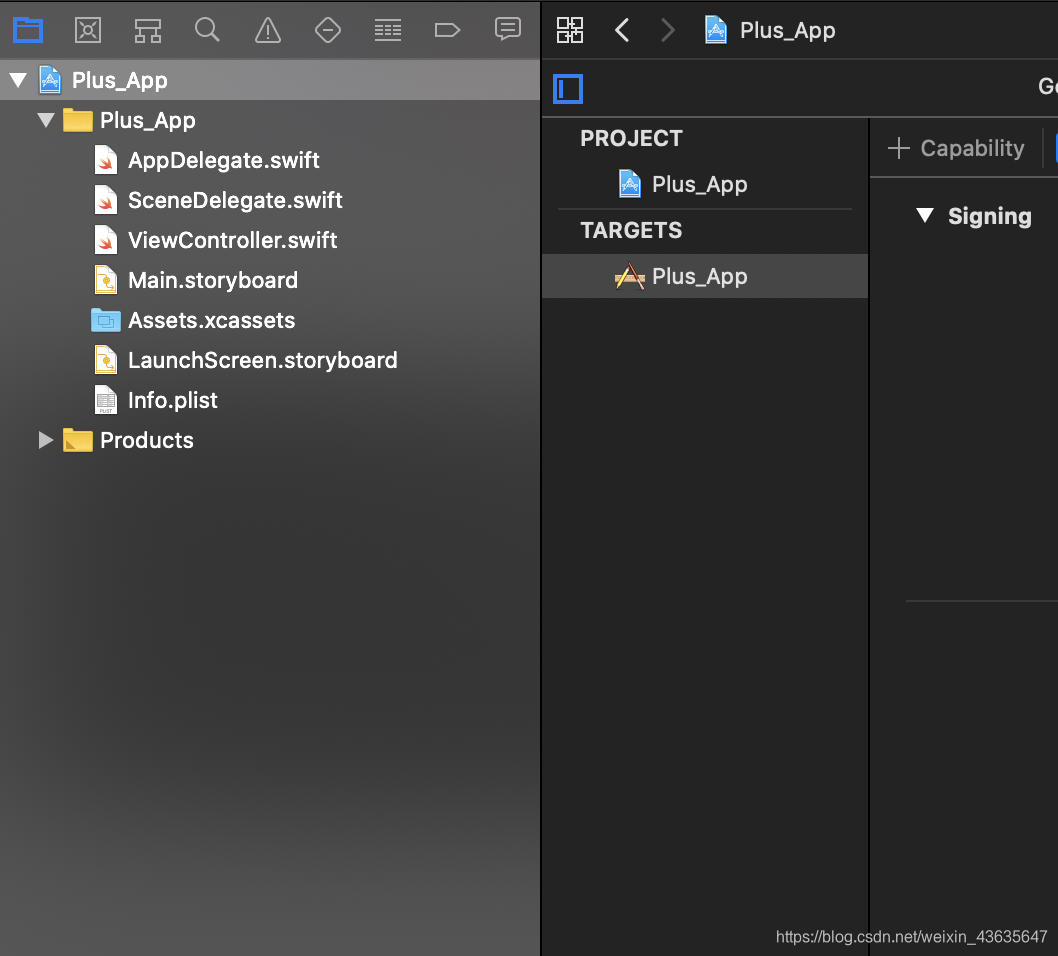Open the Find navigator magnifier icon
Screen dimensions: 1058x956
tap(207, 30)
